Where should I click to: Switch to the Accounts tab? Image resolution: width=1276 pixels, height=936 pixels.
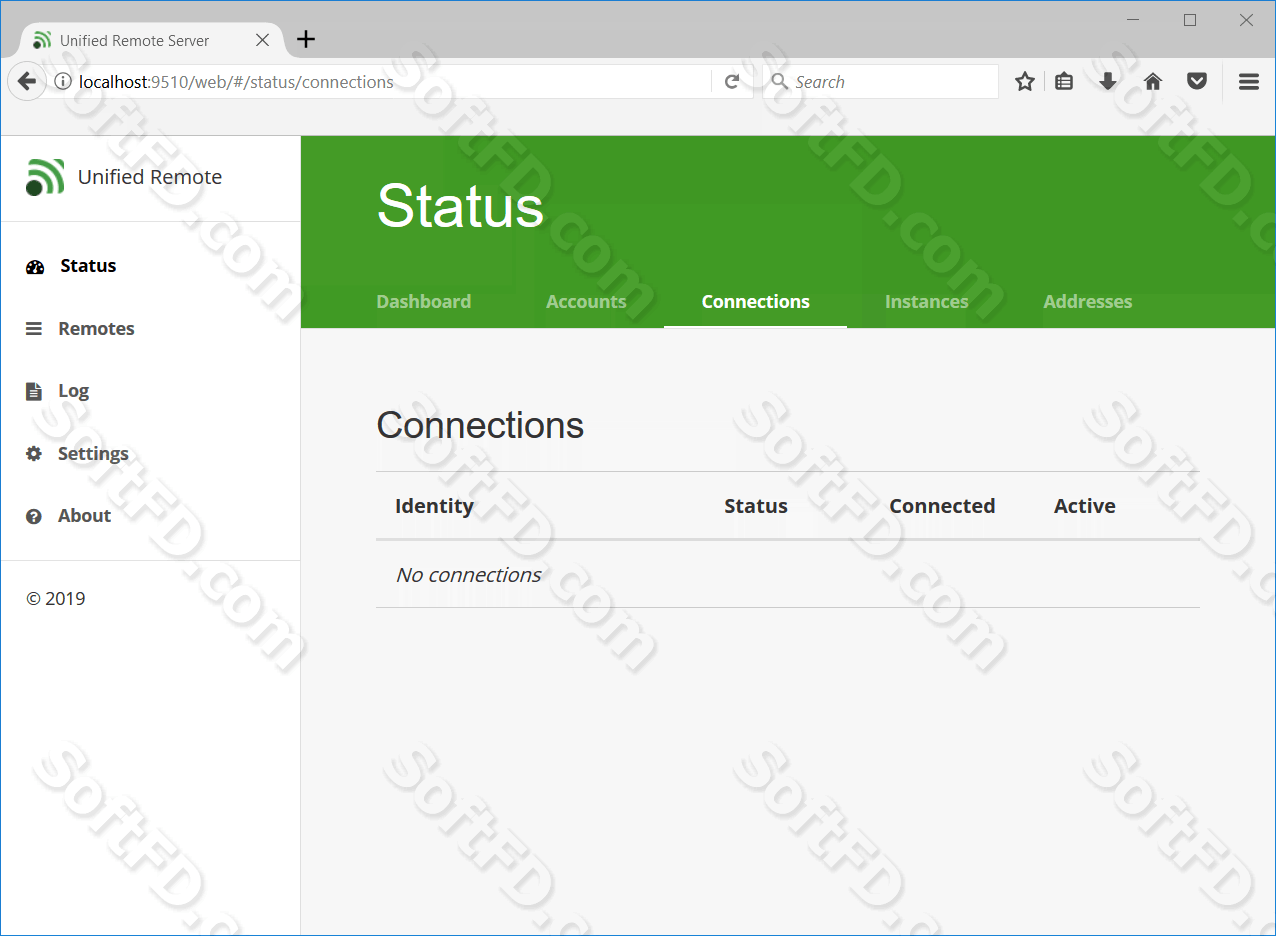[x=586, y=302]
